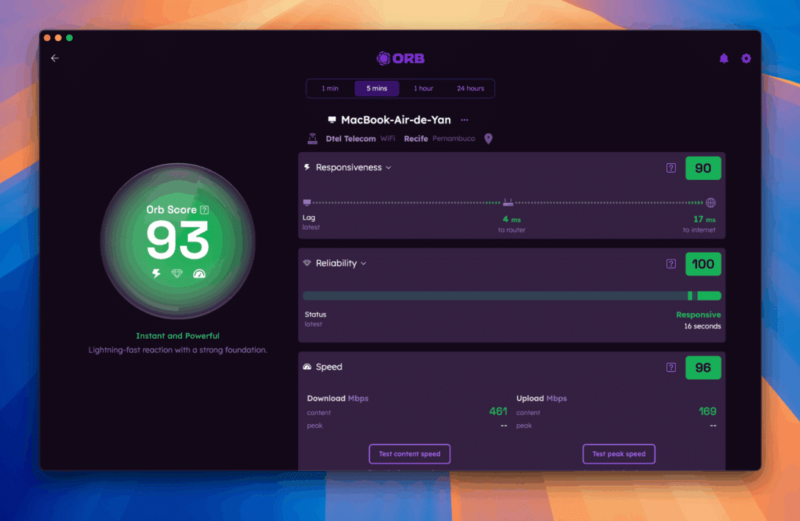The width and height of the screenshot is (800, 521).
Task: Open Speed help question mark
Action: [x=671, y=367]
